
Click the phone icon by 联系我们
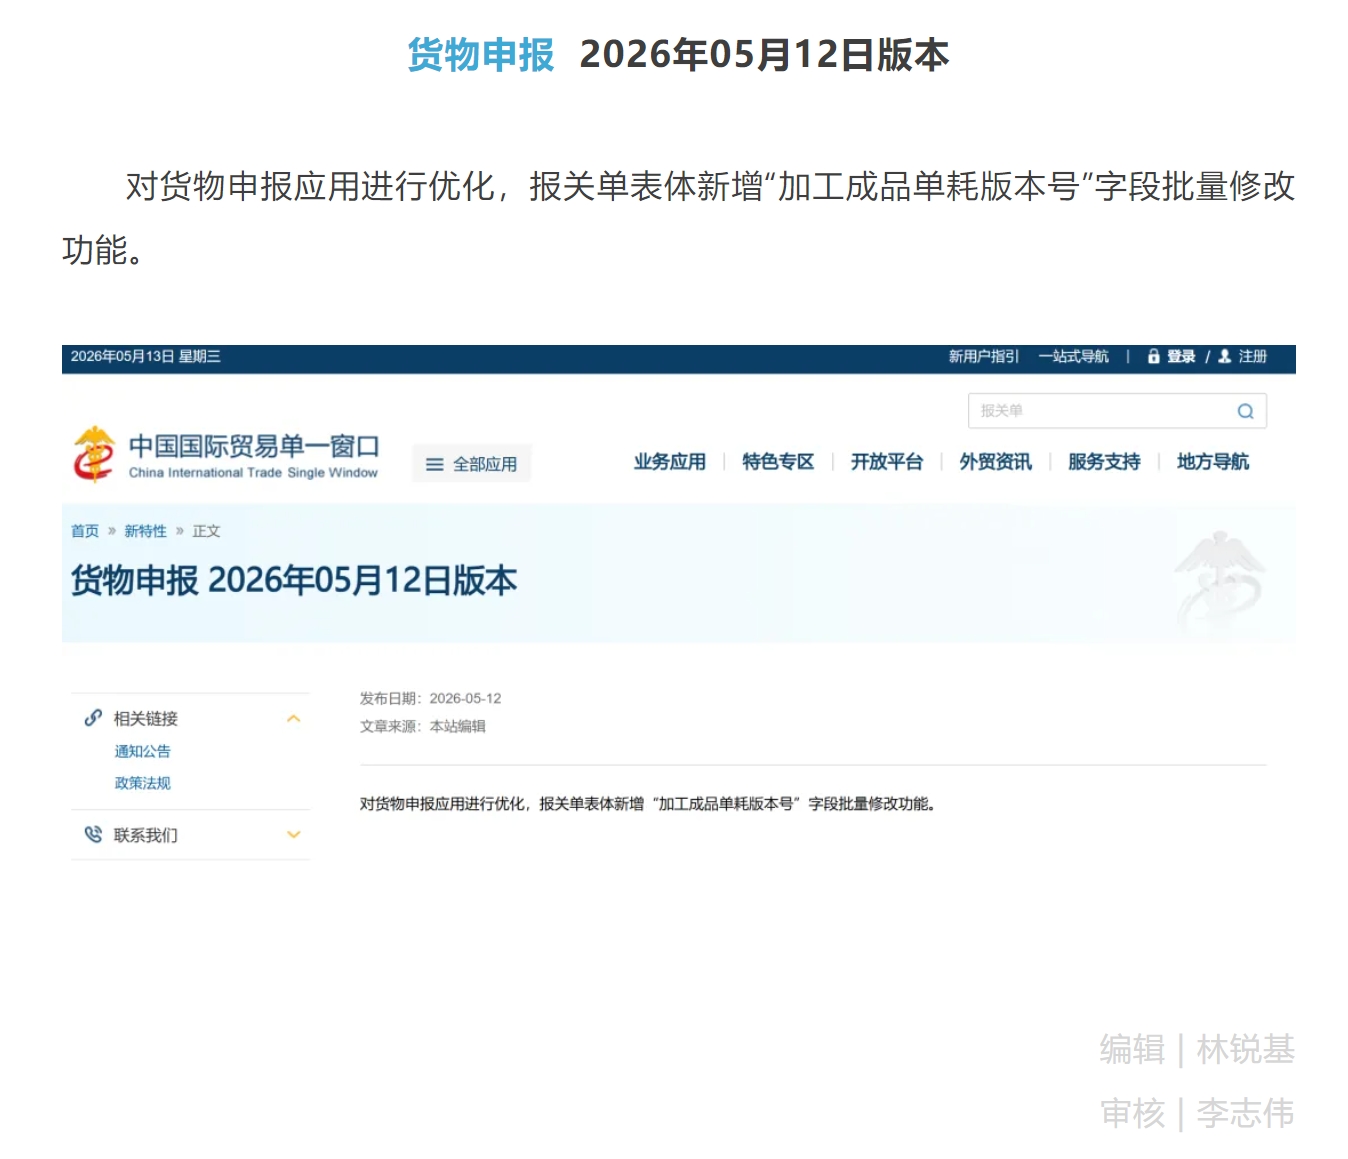click(x=93, y=834)
